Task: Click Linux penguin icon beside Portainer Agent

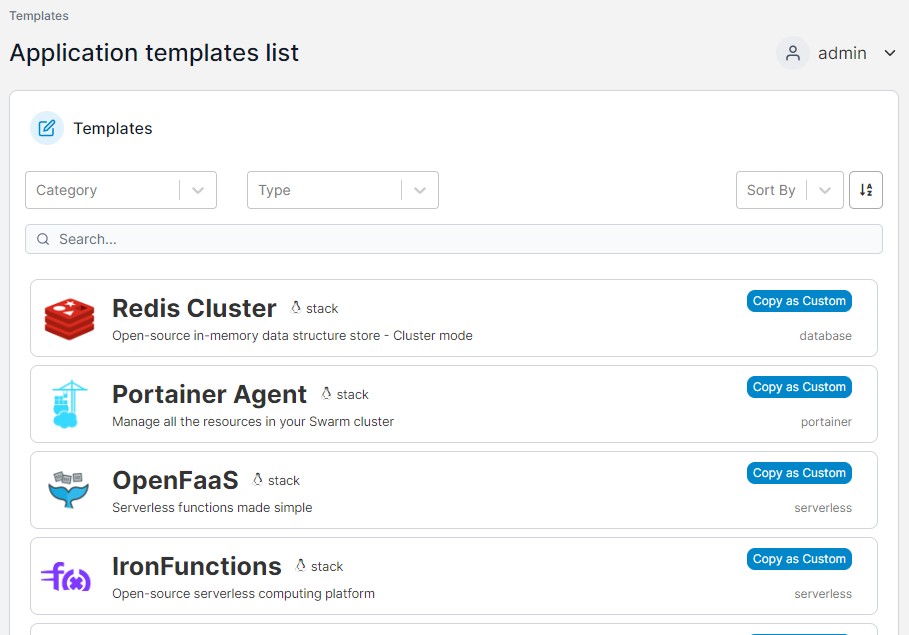Action: (326, 393)
